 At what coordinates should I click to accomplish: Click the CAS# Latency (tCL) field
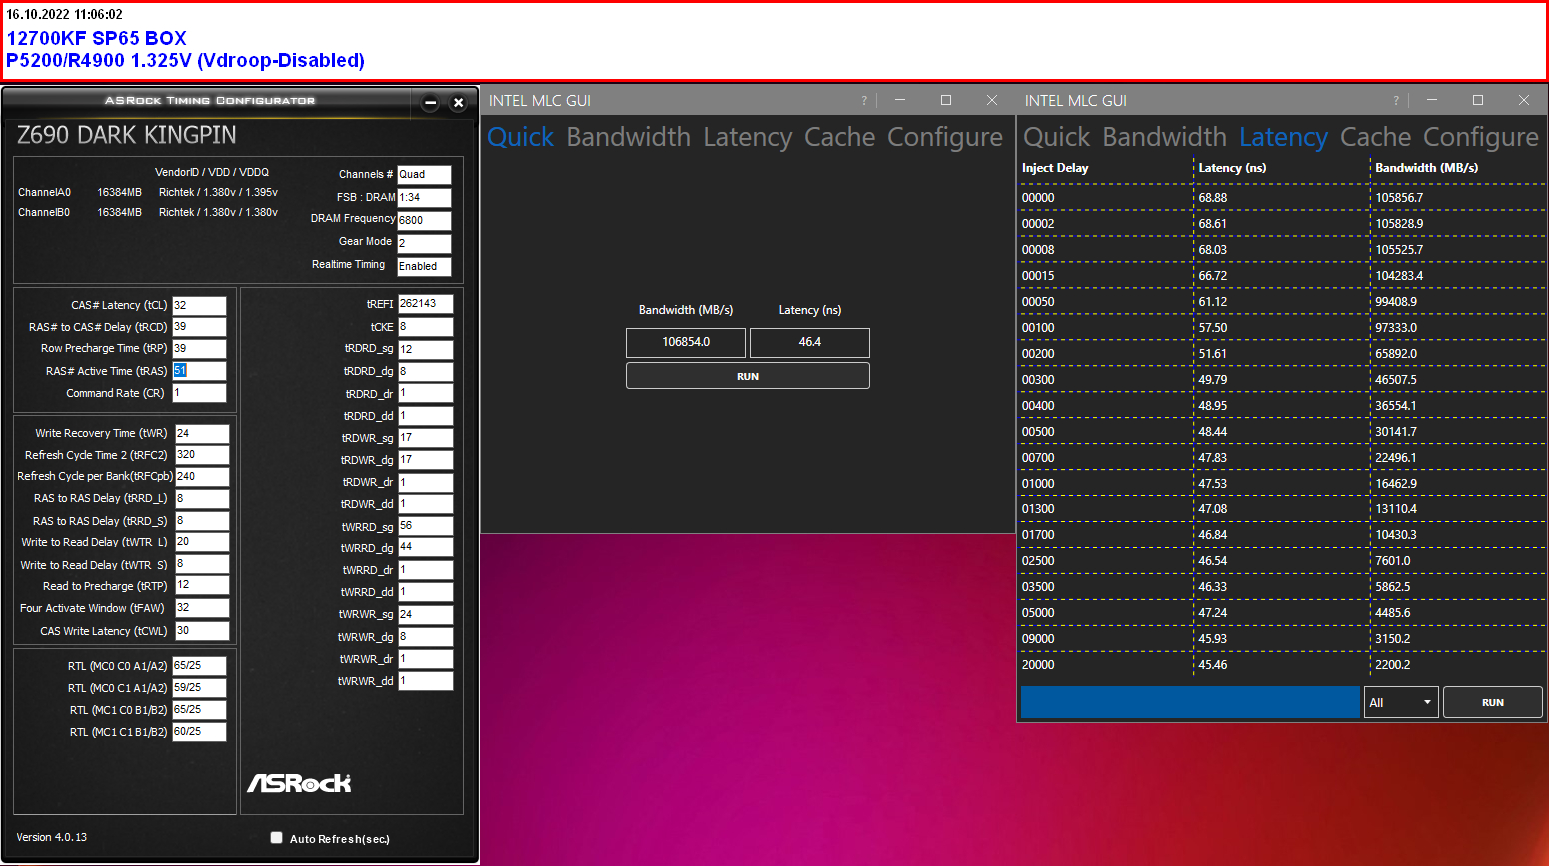199,305
